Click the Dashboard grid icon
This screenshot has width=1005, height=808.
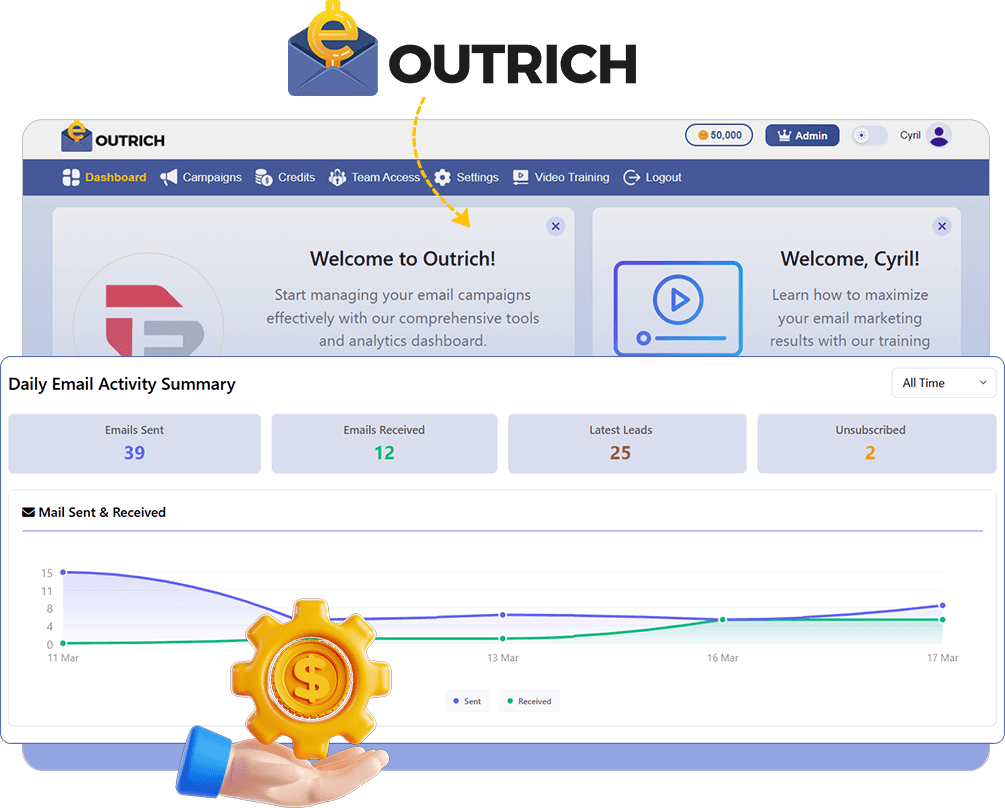71,177
